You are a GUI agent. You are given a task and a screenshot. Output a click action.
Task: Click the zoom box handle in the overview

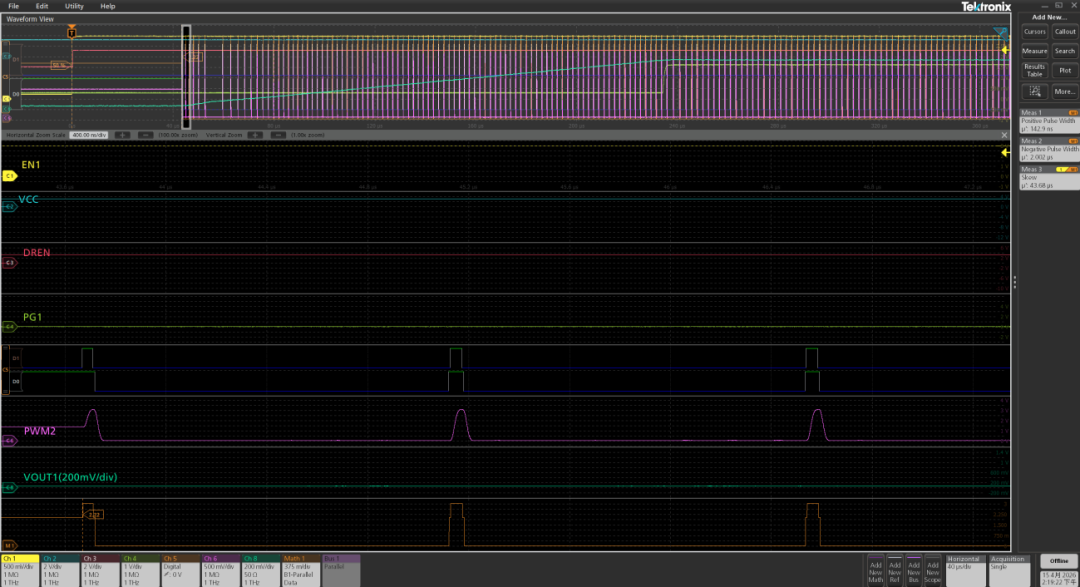coord(186,76)
